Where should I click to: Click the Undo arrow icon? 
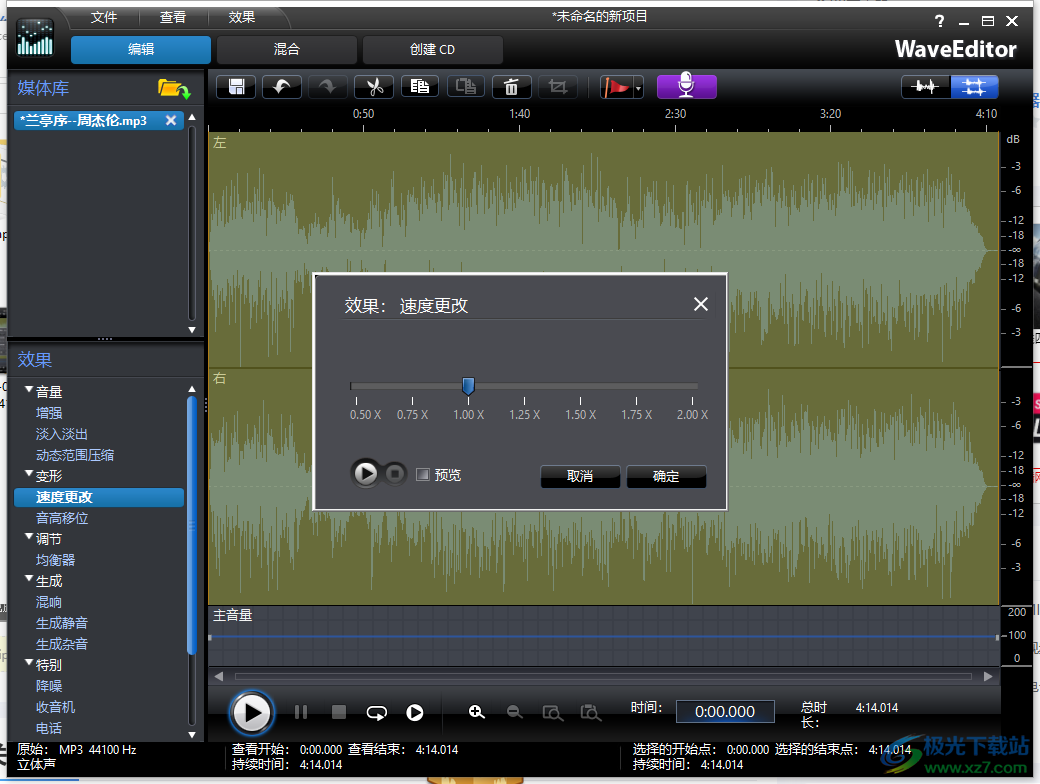pyautogui.click(x=281, y=87)
